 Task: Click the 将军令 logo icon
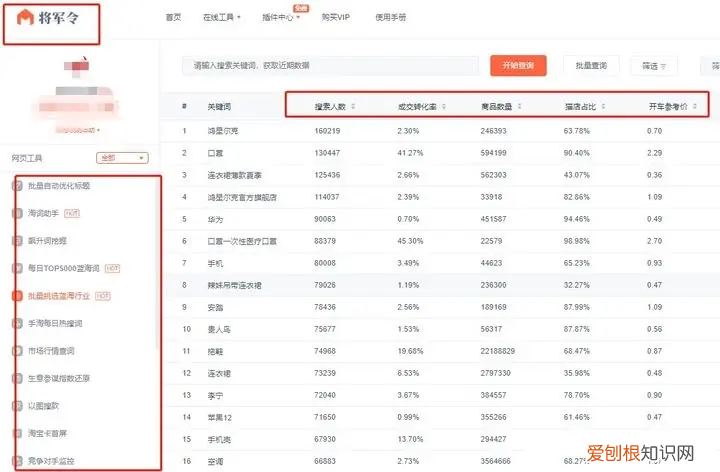pyautogui.click(x=25, y=18)
